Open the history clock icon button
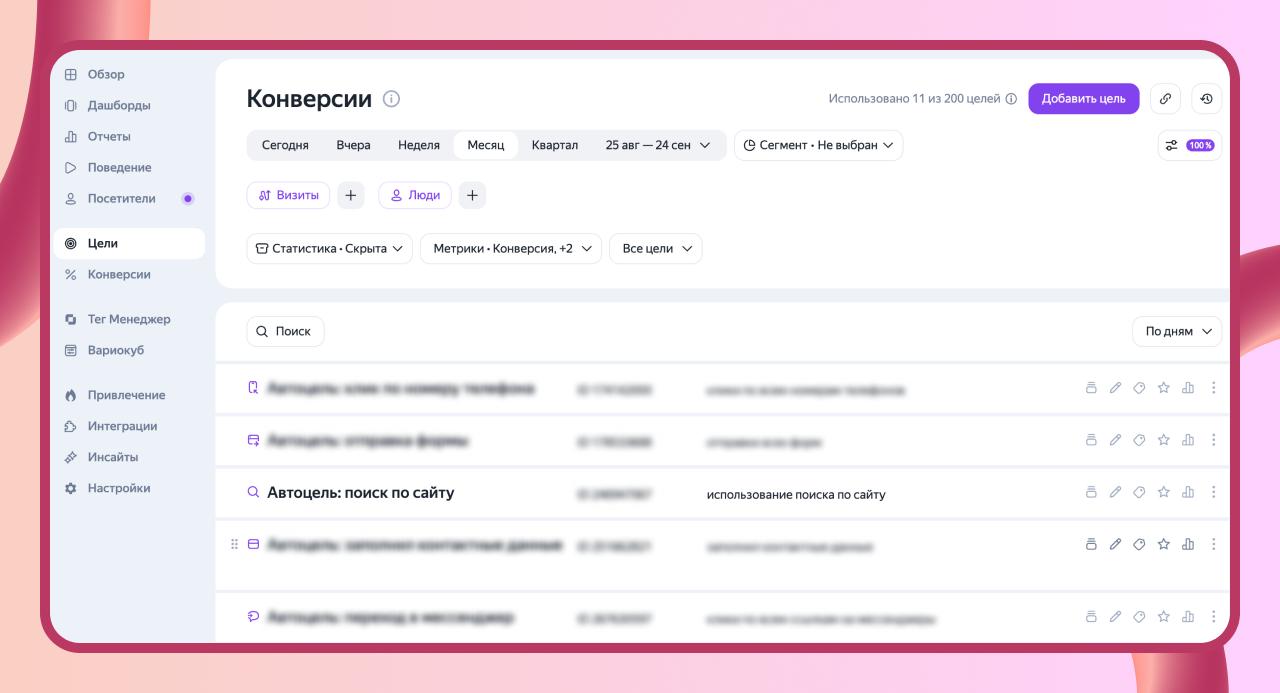This screenshot has height=693, width=1280. (x=1207, y=99)
